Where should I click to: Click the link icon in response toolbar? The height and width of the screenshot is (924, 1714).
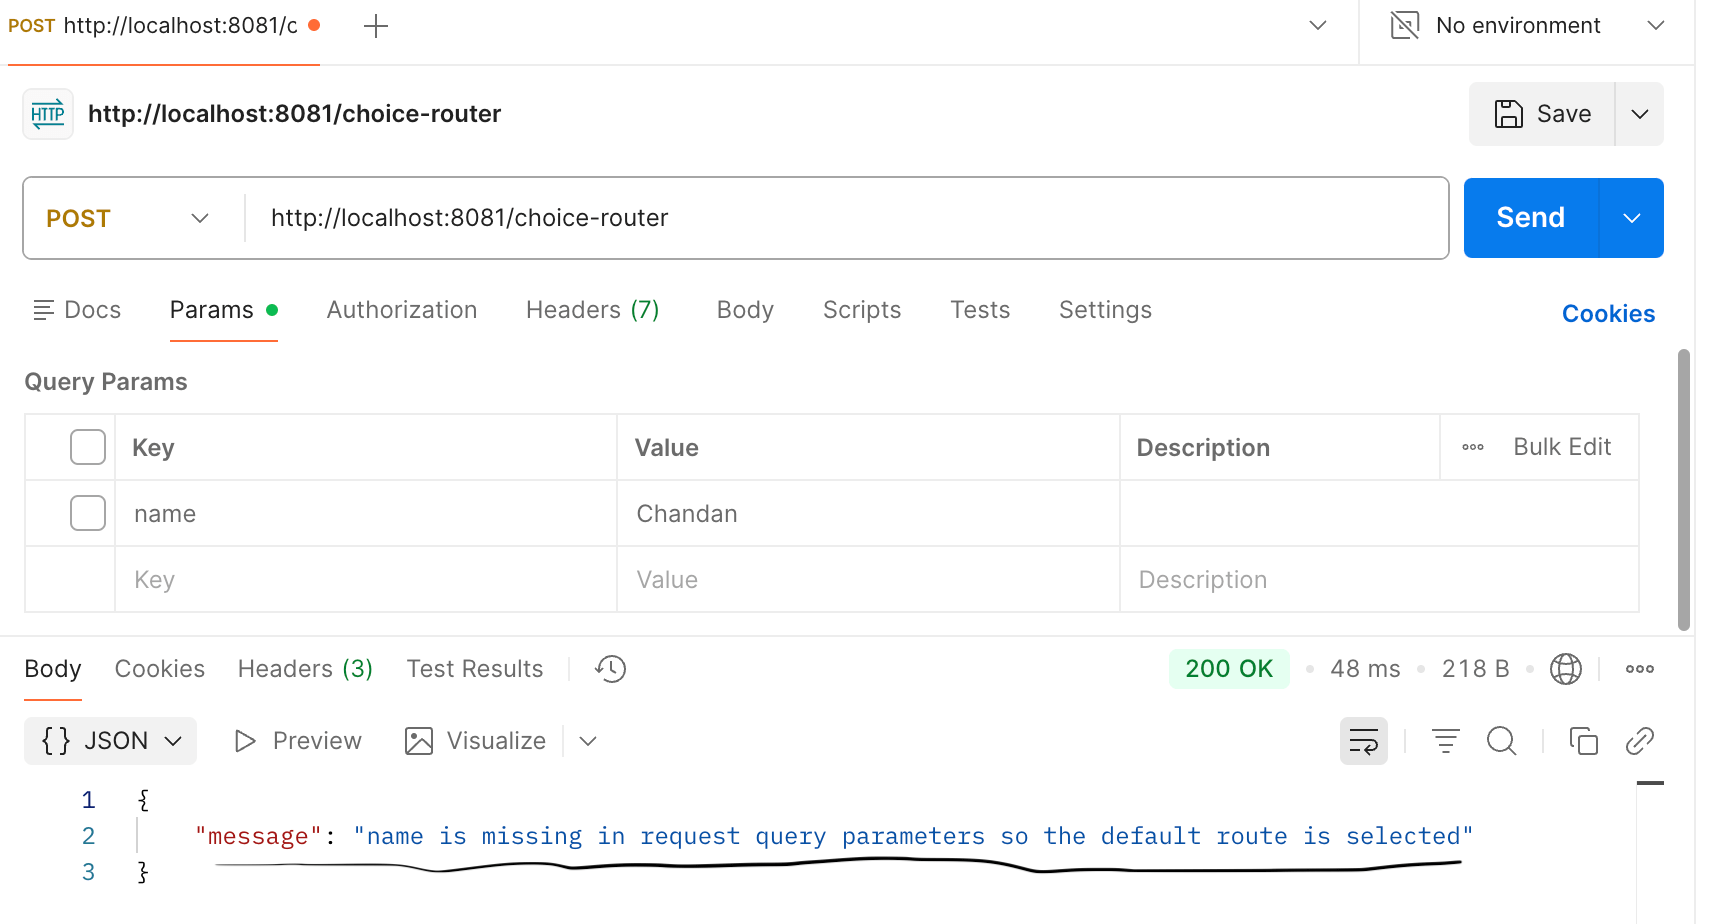tap(1639, 741)
